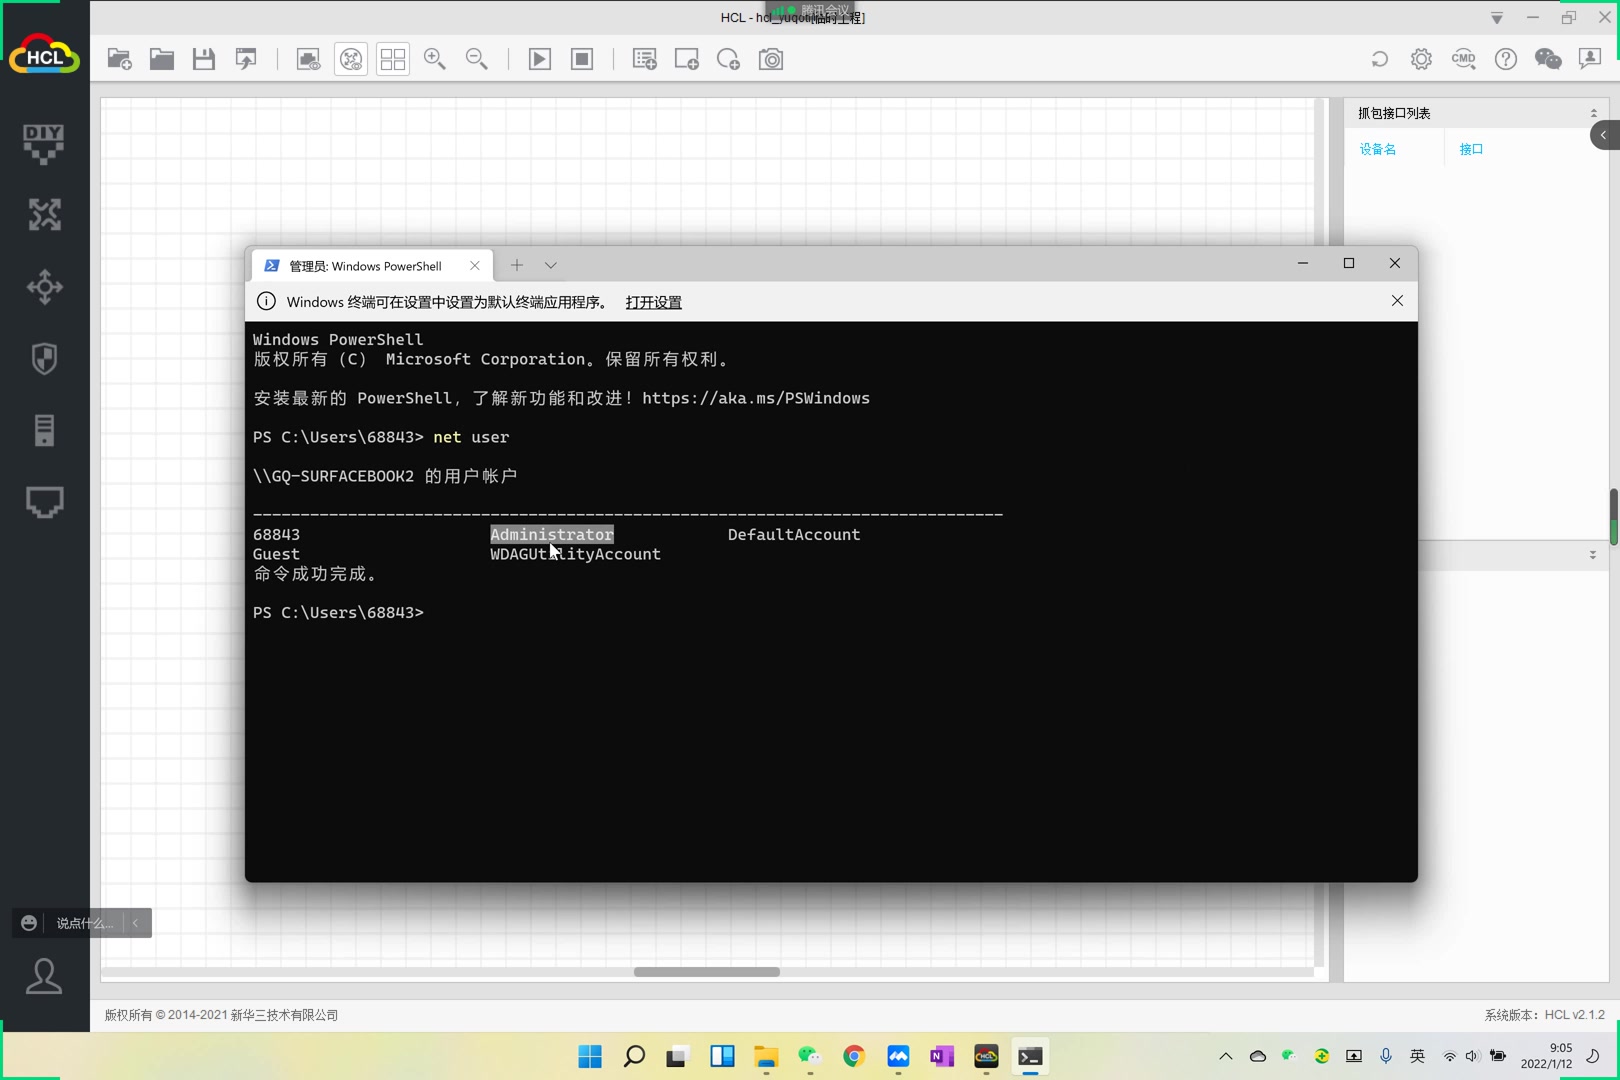The image size is (1620, 1080).
Task: Toggle the topology overview eye icon
Action: click(351, 59)
